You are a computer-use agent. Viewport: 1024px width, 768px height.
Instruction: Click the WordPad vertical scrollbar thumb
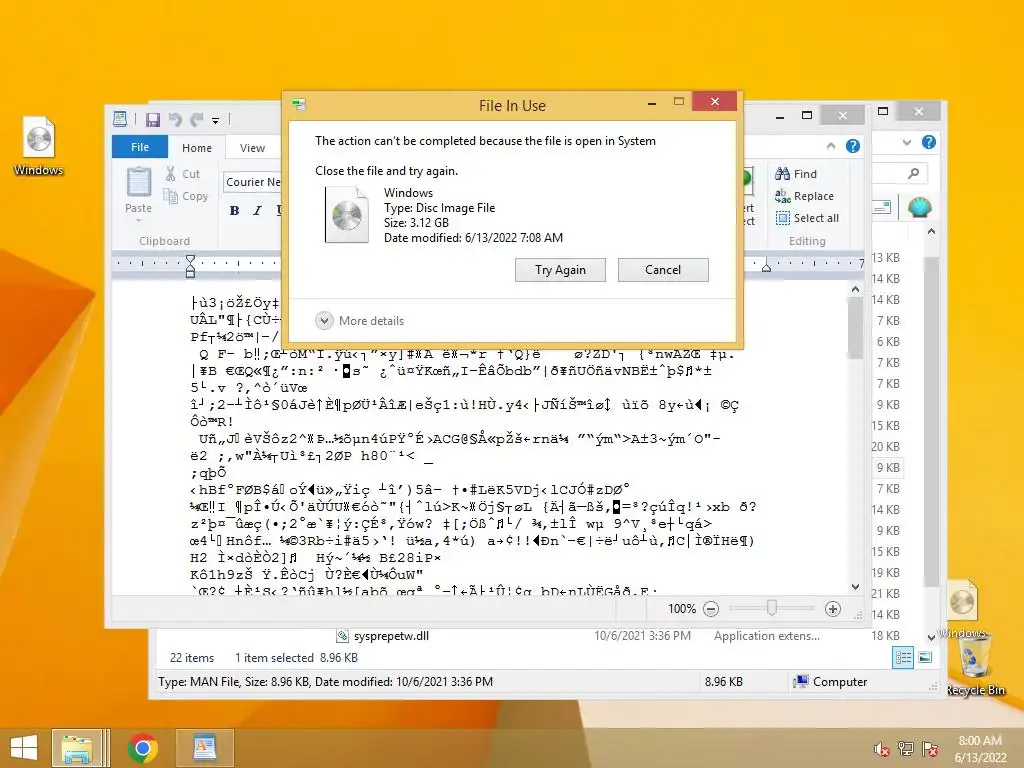[x=856, y=328]
